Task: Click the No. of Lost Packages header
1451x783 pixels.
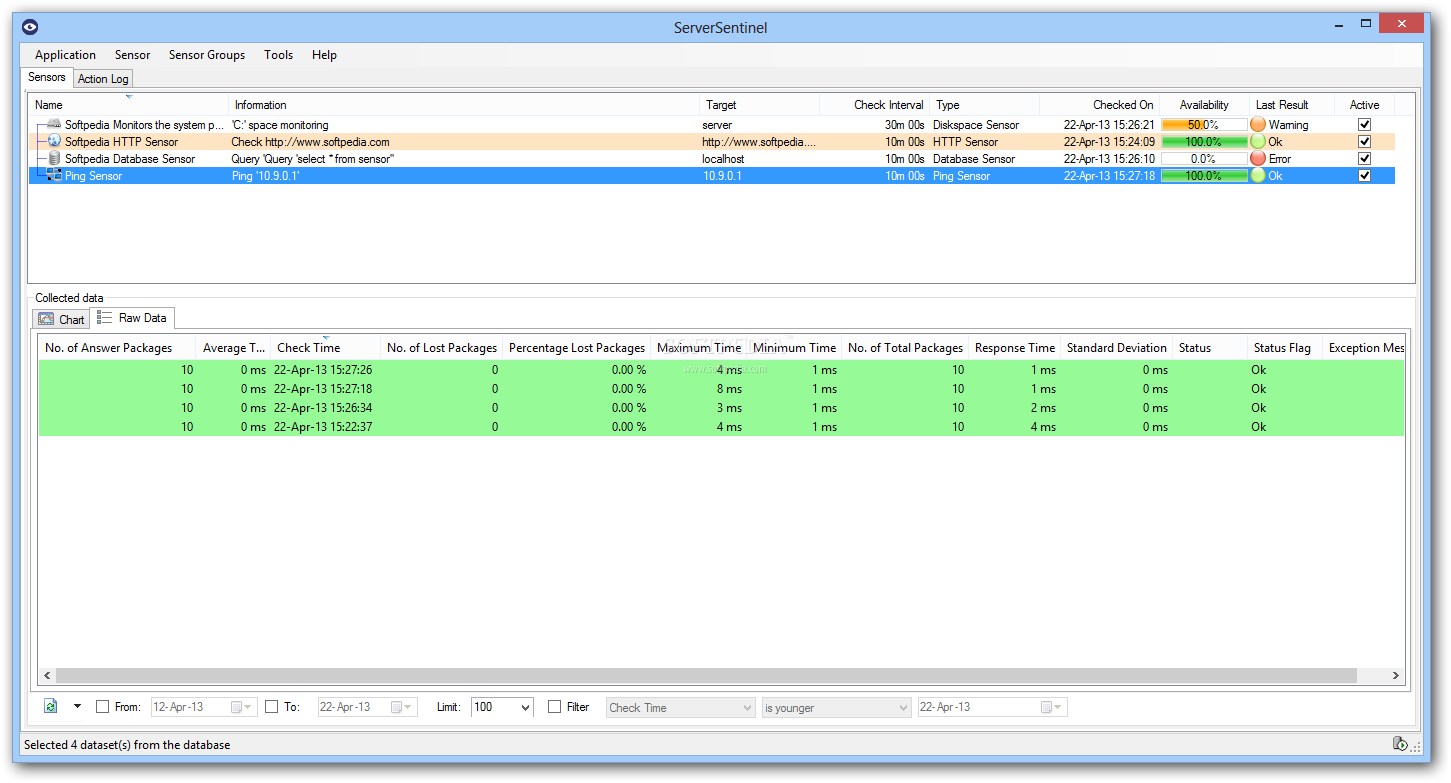Action: (x=441, y=348)
